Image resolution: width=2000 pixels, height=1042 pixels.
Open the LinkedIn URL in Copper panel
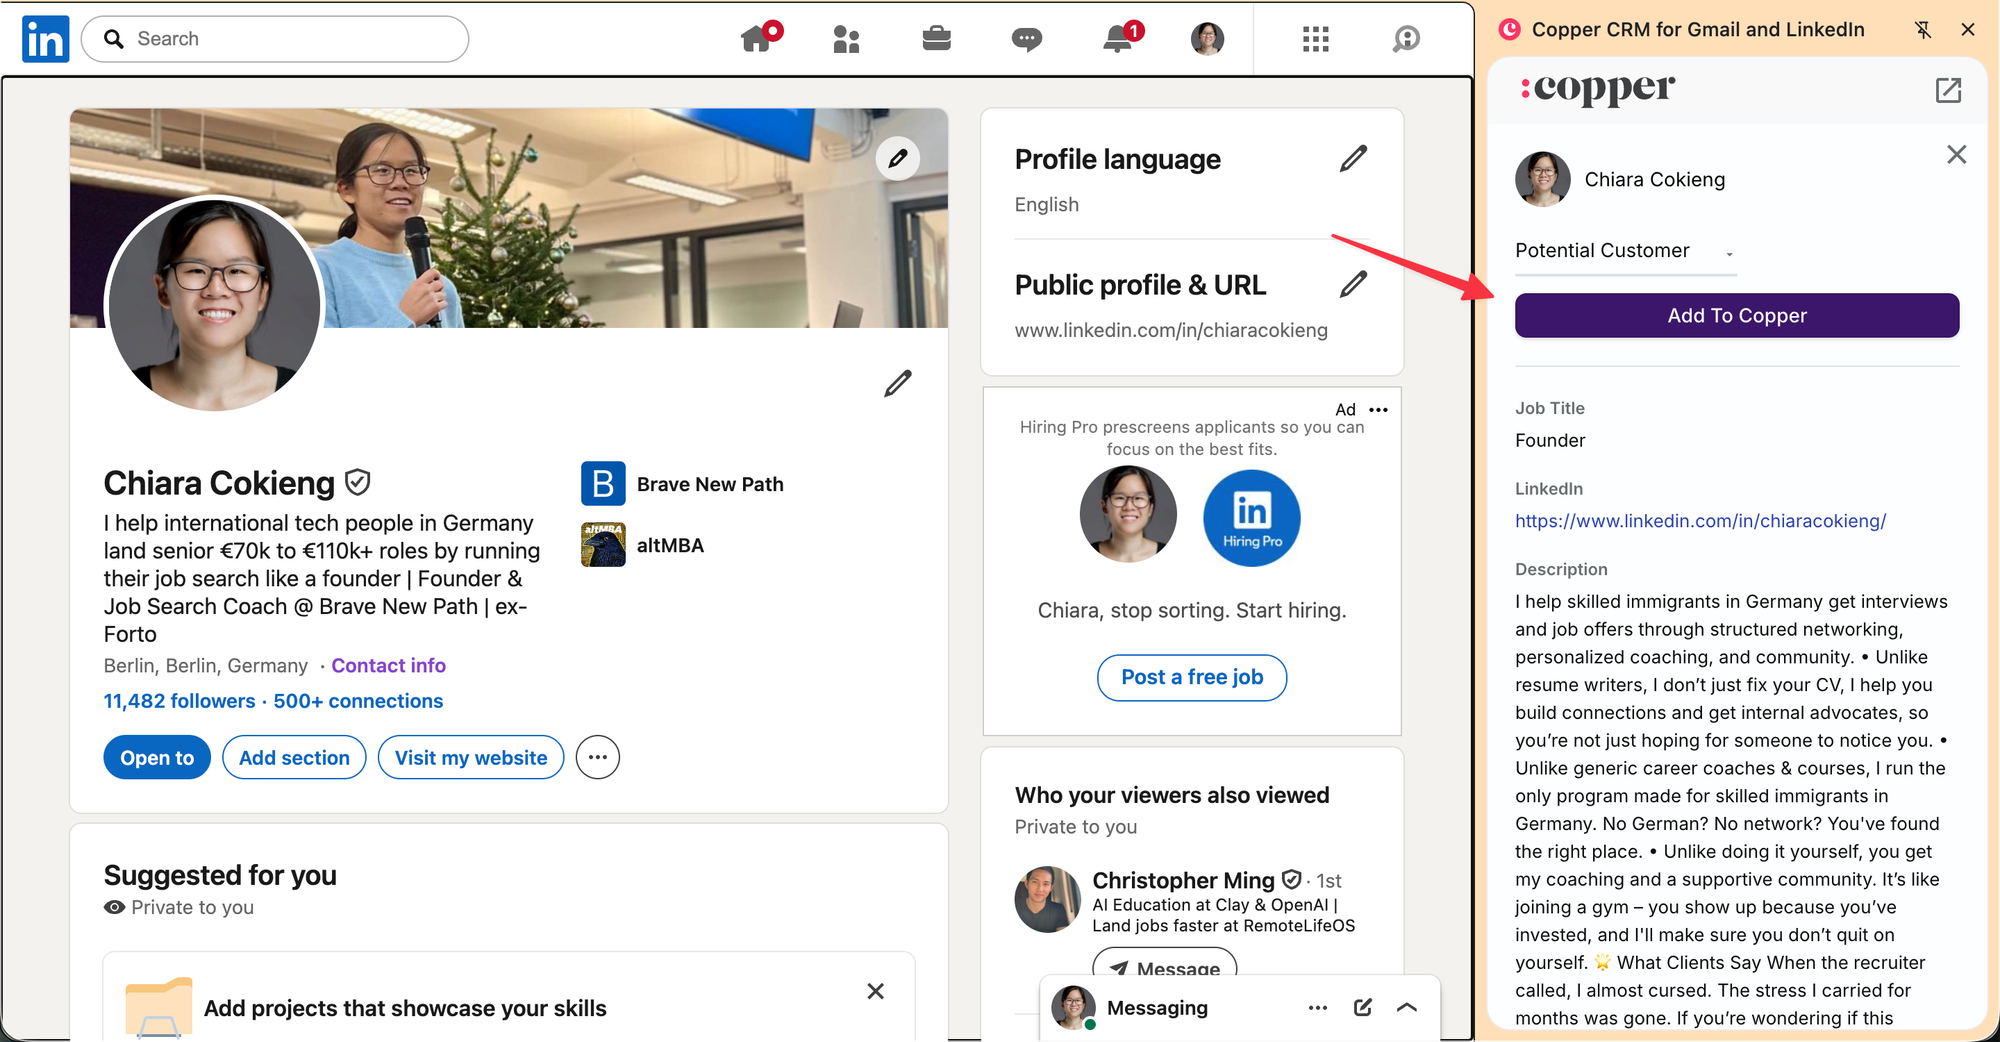[1700, 521]
